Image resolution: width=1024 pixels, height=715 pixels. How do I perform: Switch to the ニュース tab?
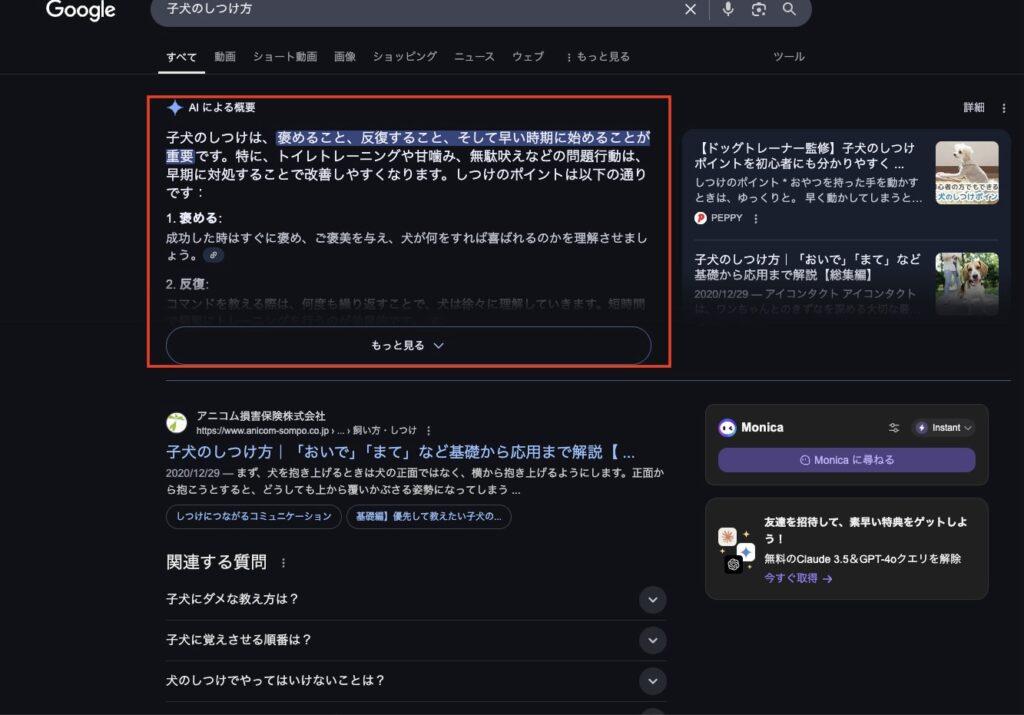click(474, 57)
